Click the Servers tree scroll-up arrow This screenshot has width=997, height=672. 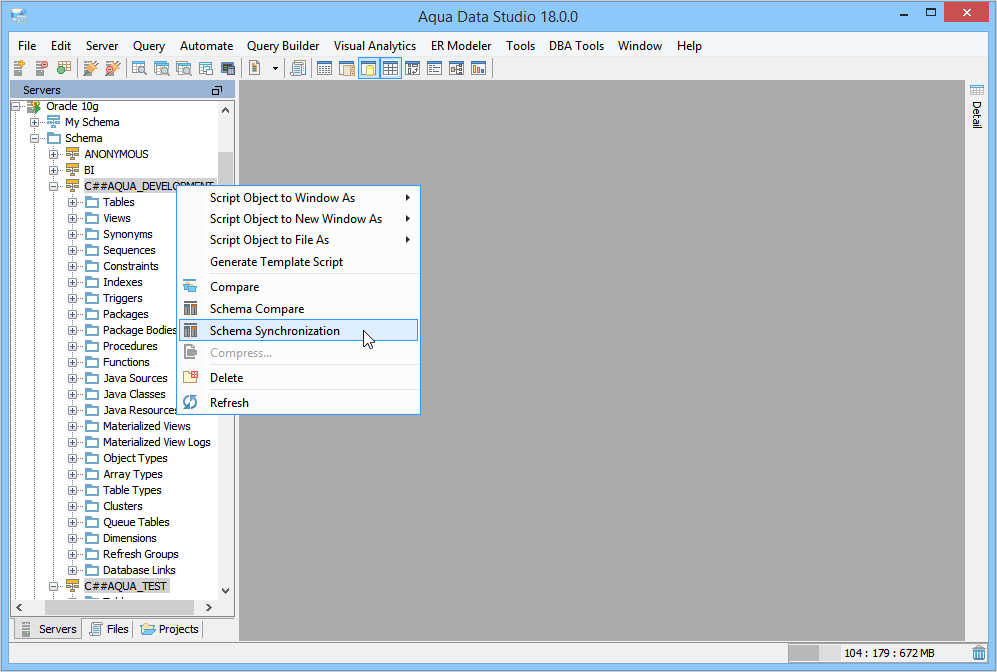click(225, 110)
